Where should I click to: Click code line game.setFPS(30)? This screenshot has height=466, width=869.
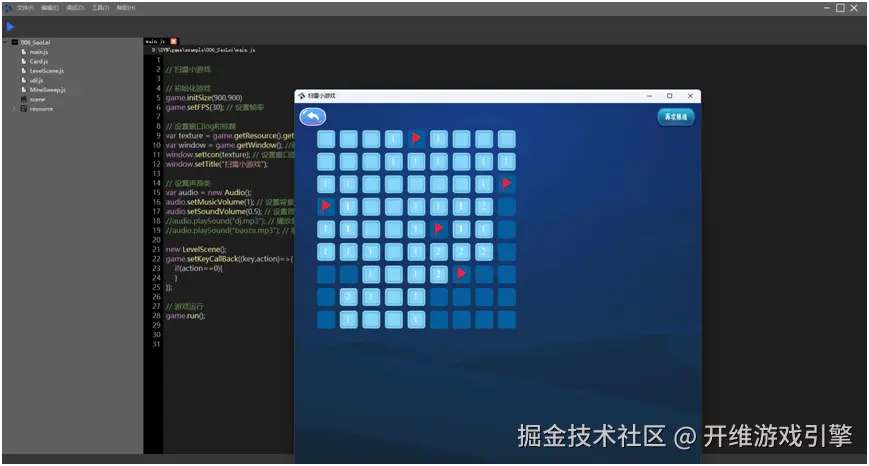coord(195,107)
